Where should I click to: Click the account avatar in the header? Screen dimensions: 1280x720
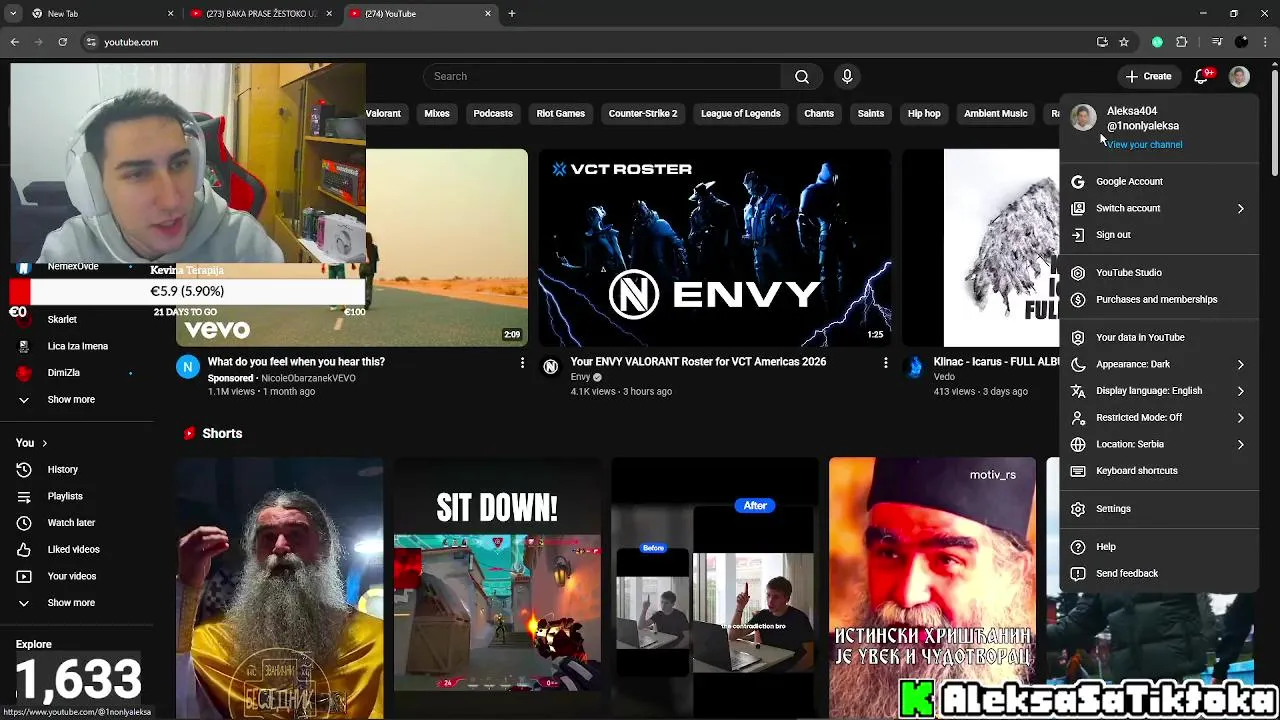click(1239, 76)
